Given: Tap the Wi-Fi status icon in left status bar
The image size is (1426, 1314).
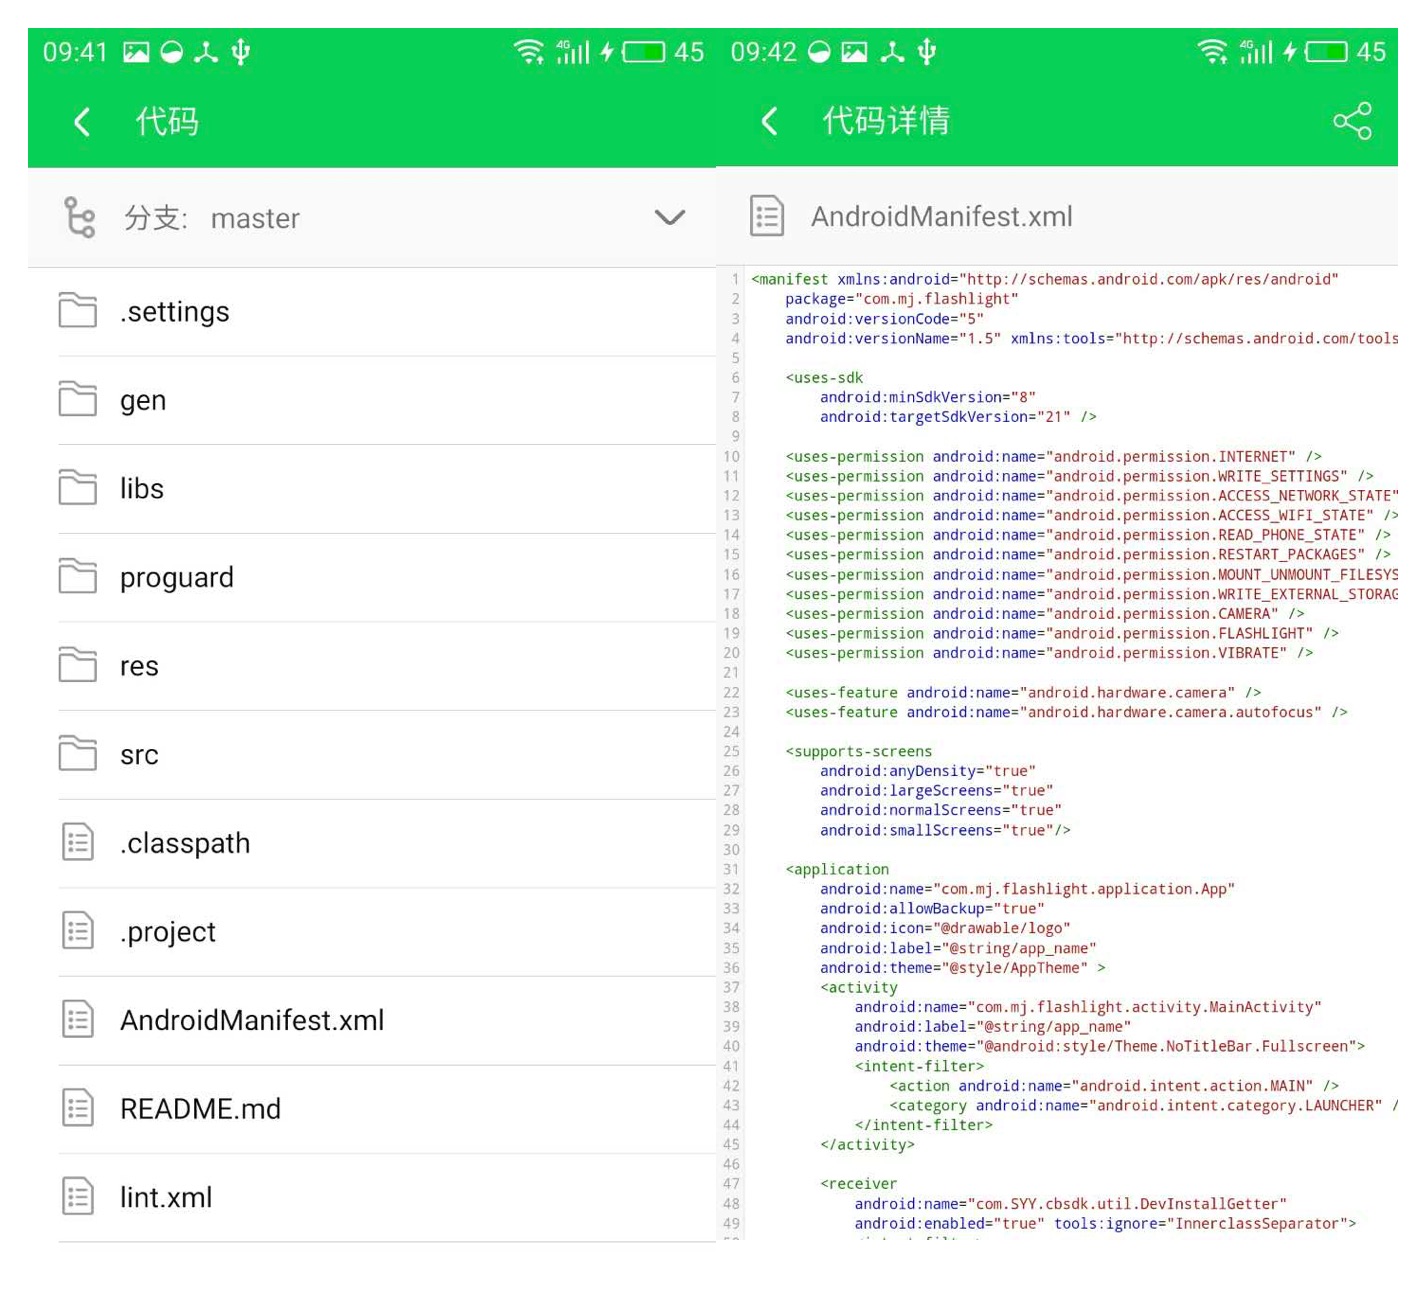Looking at the screenshot, I should coord(528,51).
